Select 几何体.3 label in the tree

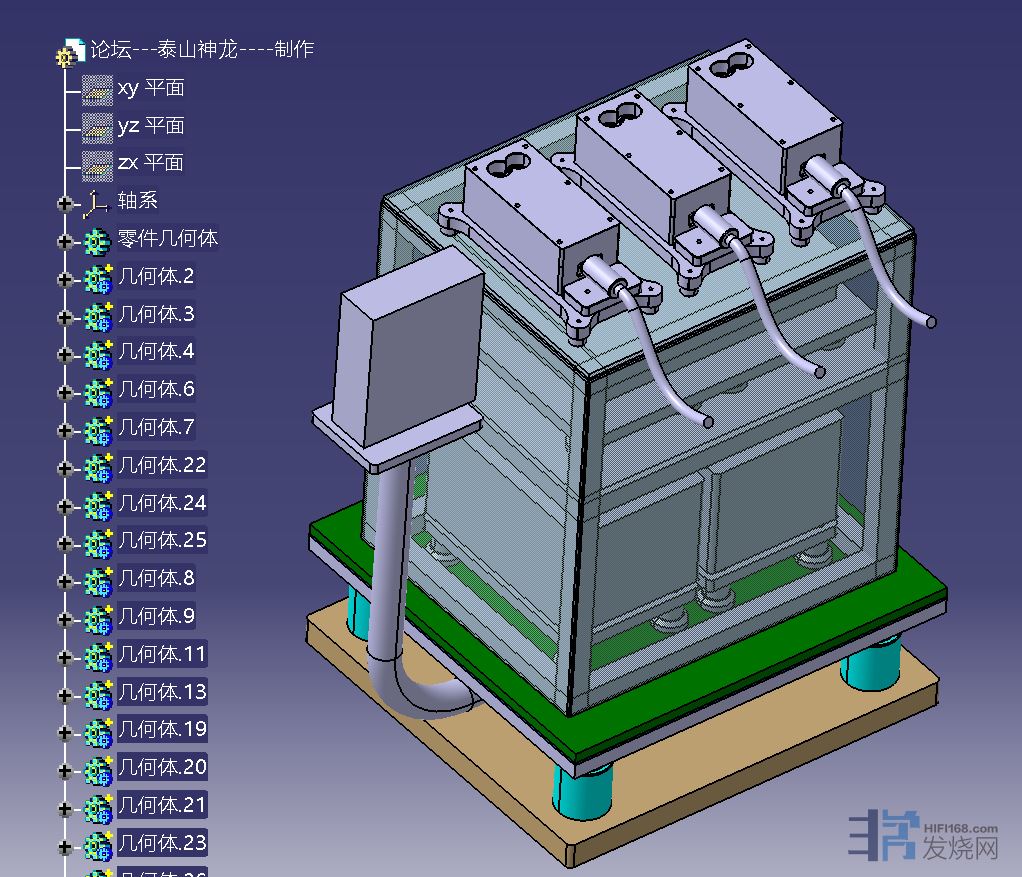(x=156, y=315)
